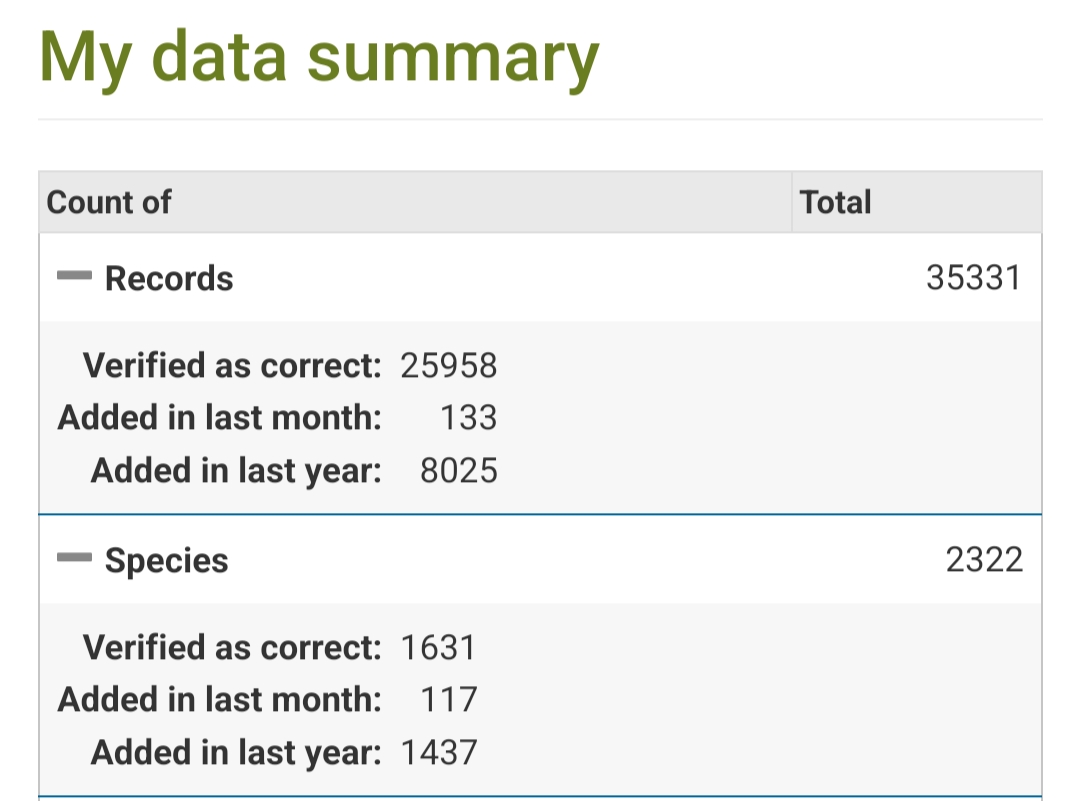Select the Species total 2322
1080x801 pixels.
[984, 560]
